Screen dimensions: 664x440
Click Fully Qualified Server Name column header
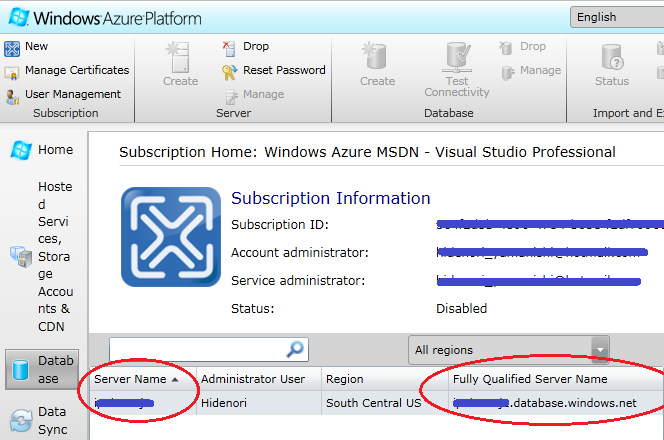click(x=555, y=379)
